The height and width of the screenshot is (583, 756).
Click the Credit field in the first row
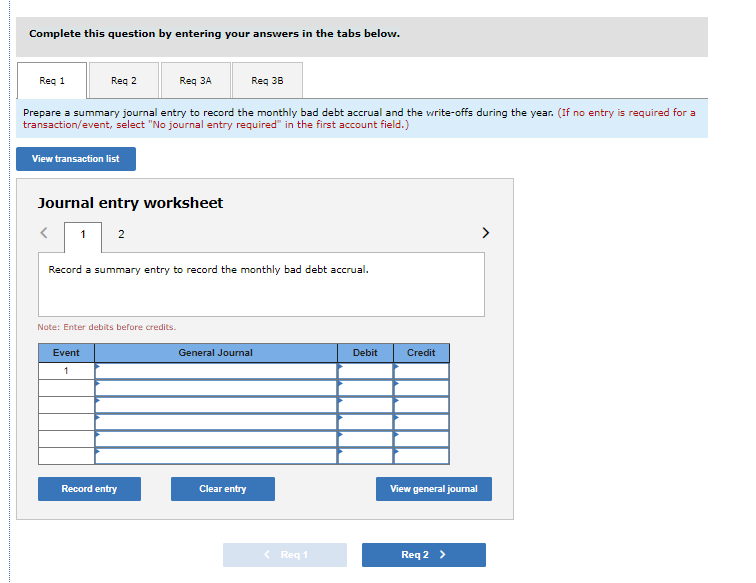coord(421,371)
